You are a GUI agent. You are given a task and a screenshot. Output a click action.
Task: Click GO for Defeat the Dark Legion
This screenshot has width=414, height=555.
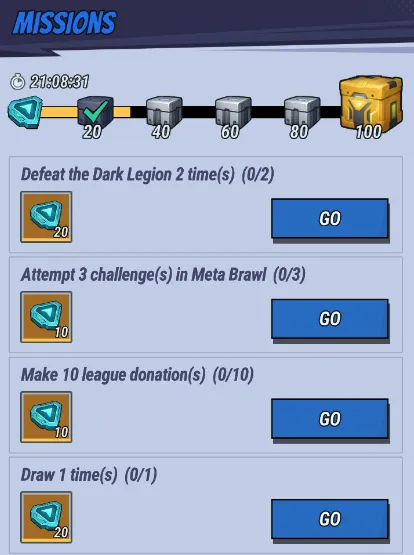(330, 218)
